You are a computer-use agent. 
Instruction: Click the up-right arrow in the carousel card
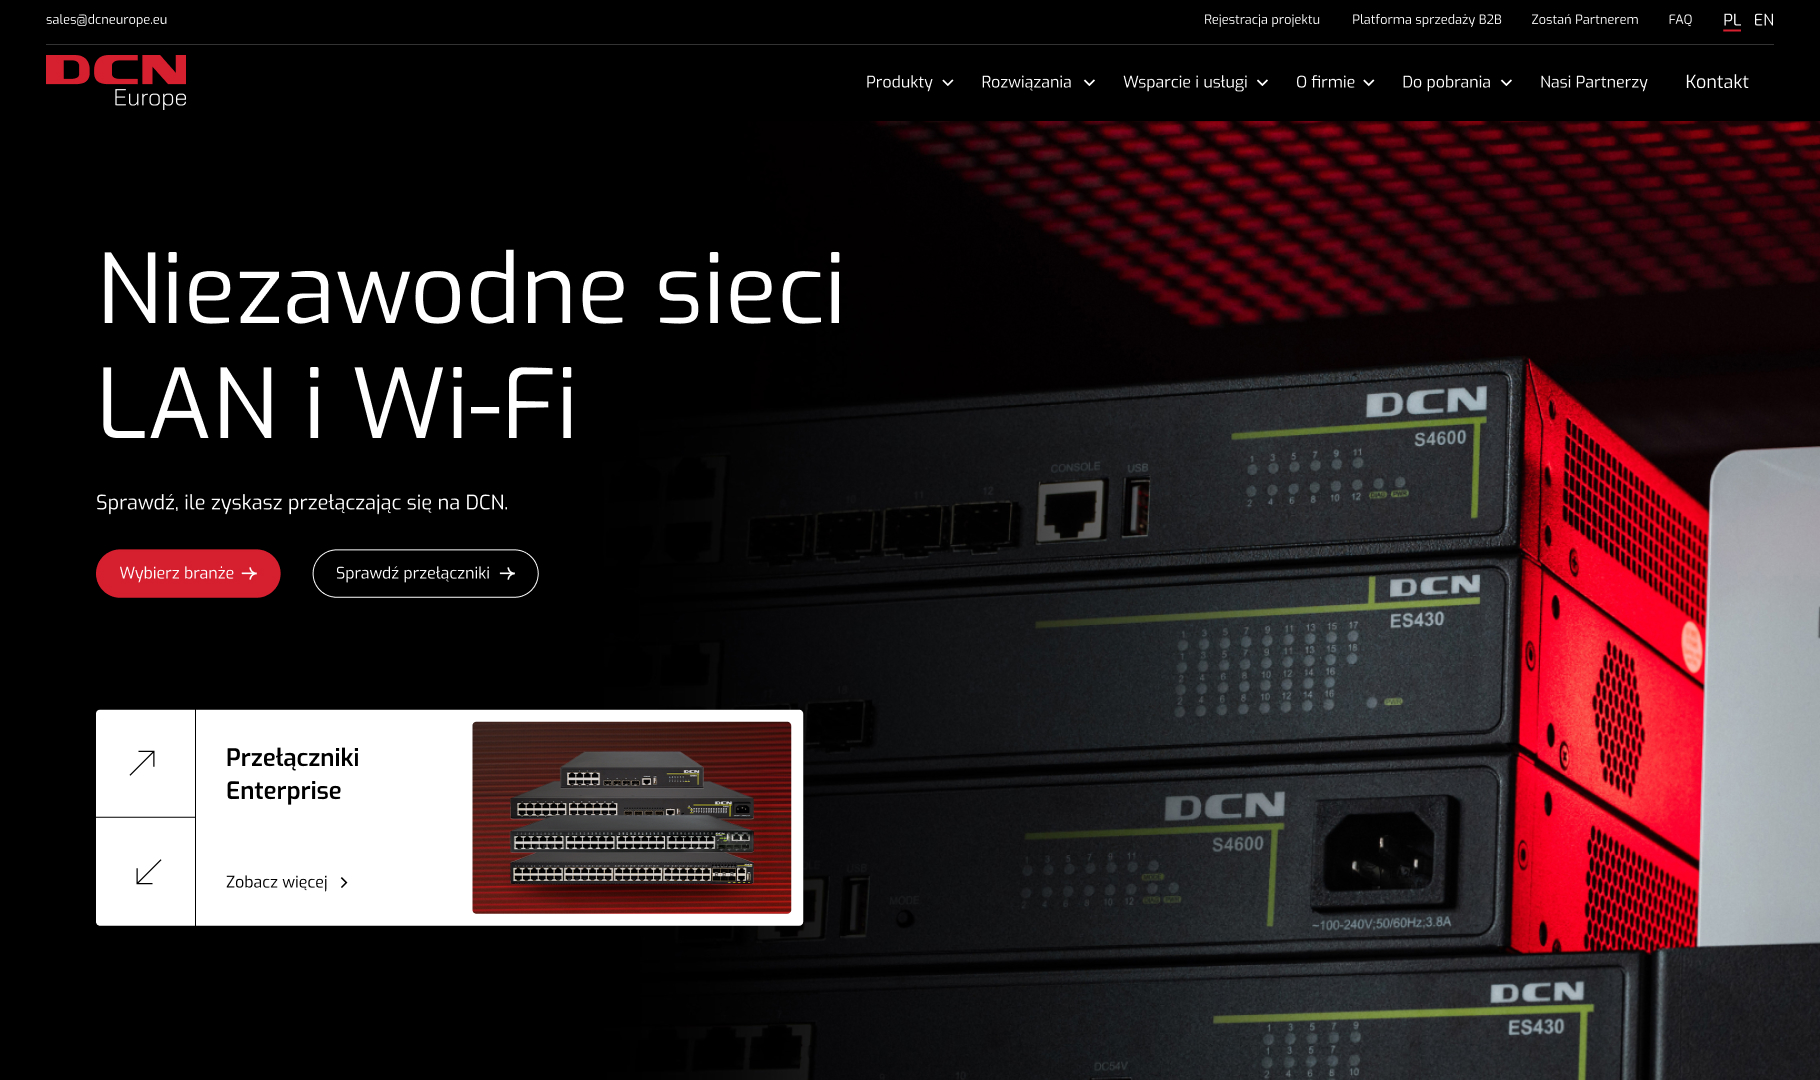143,763
